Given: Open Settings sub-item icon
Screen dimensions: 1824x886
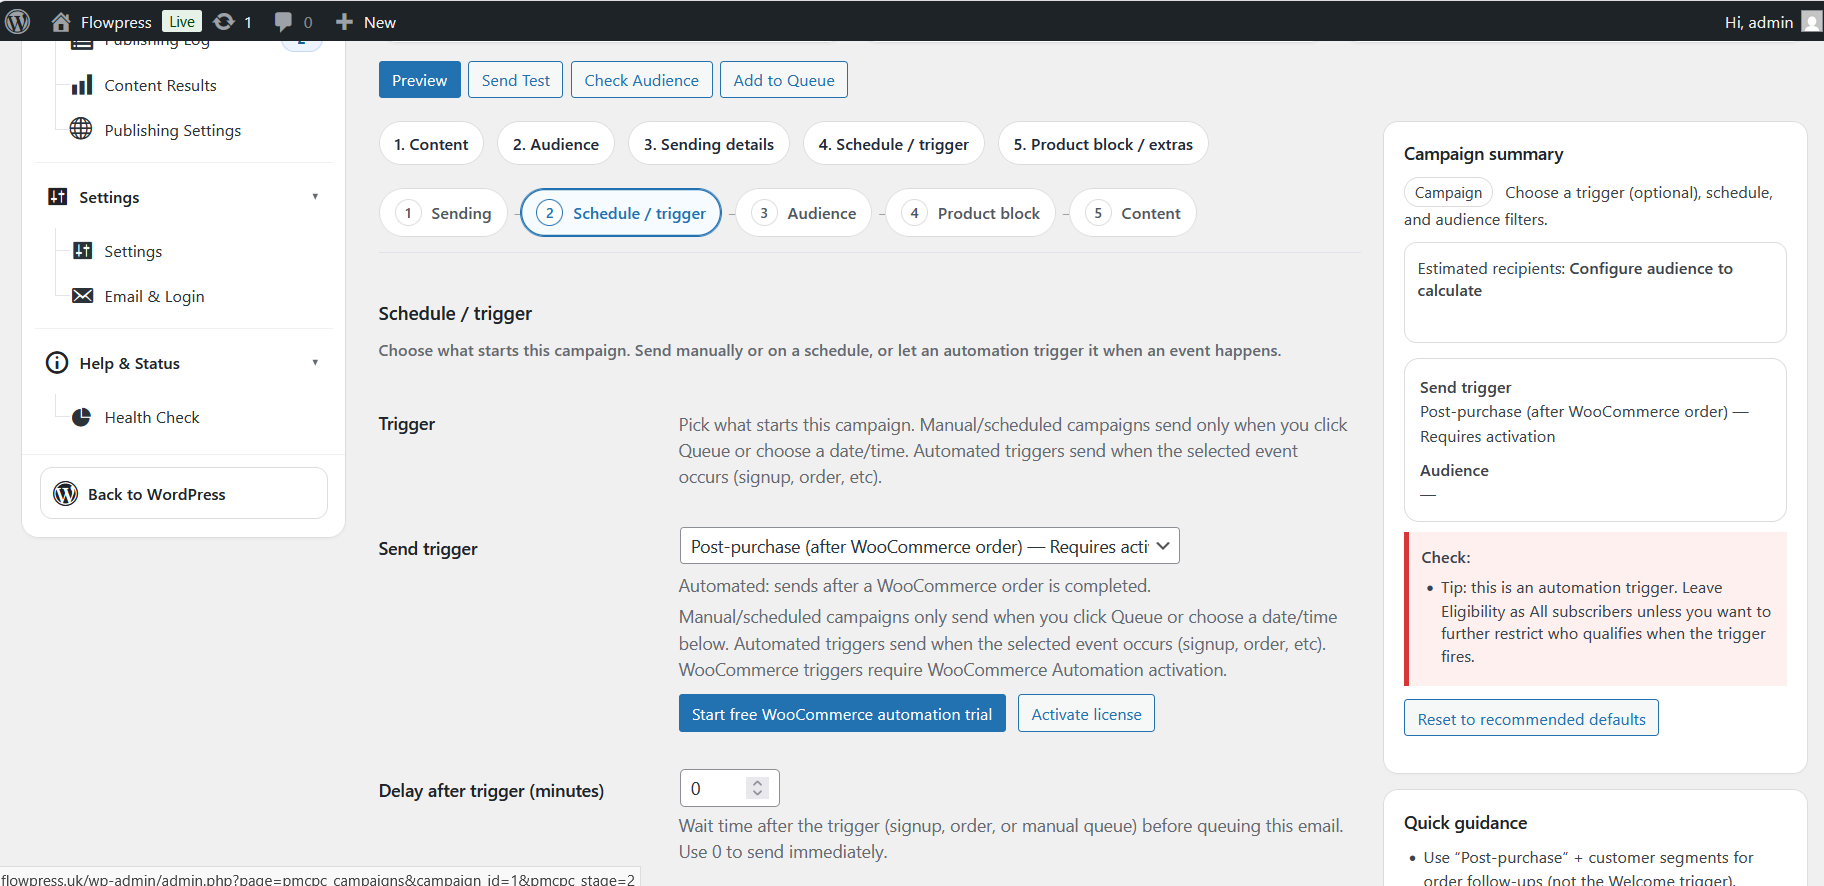Looking at the screenshot, I should (x=83, y=251).
